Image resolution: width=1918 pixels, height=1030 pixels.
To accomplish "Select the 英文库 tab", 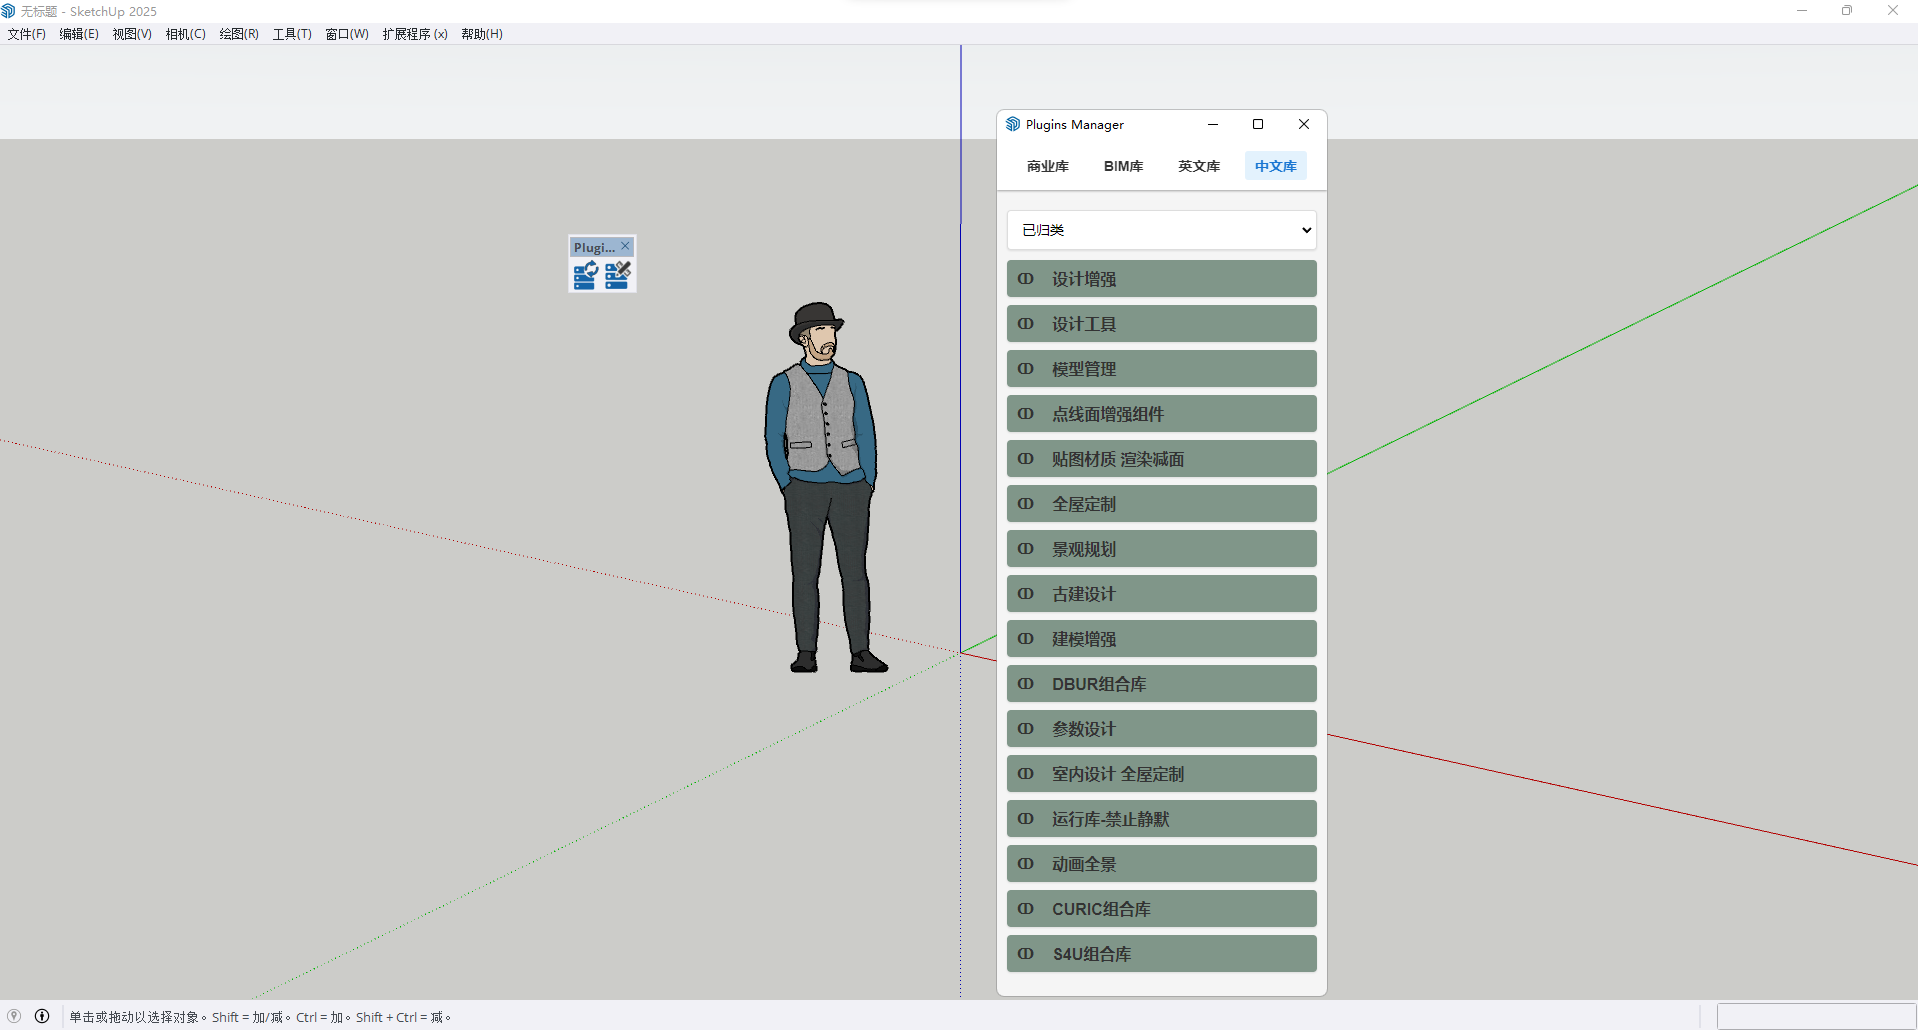I will (1198, 166).
